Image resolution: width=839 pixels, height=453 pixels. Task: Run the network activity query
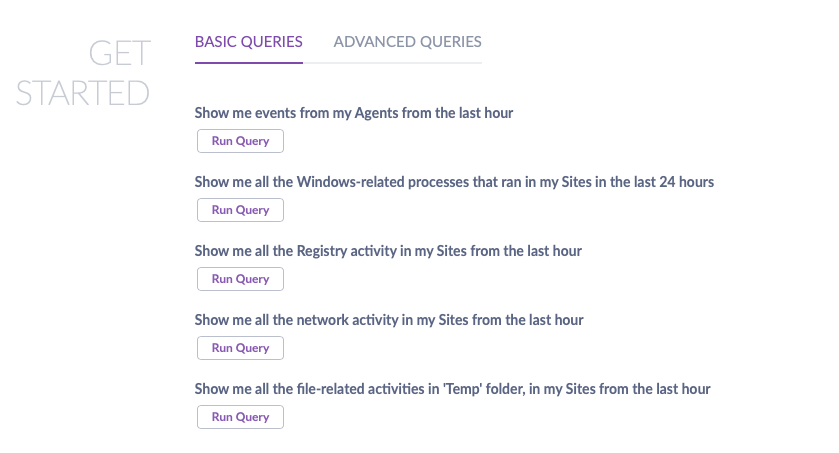pyautogui.click(x=240, y=348)
